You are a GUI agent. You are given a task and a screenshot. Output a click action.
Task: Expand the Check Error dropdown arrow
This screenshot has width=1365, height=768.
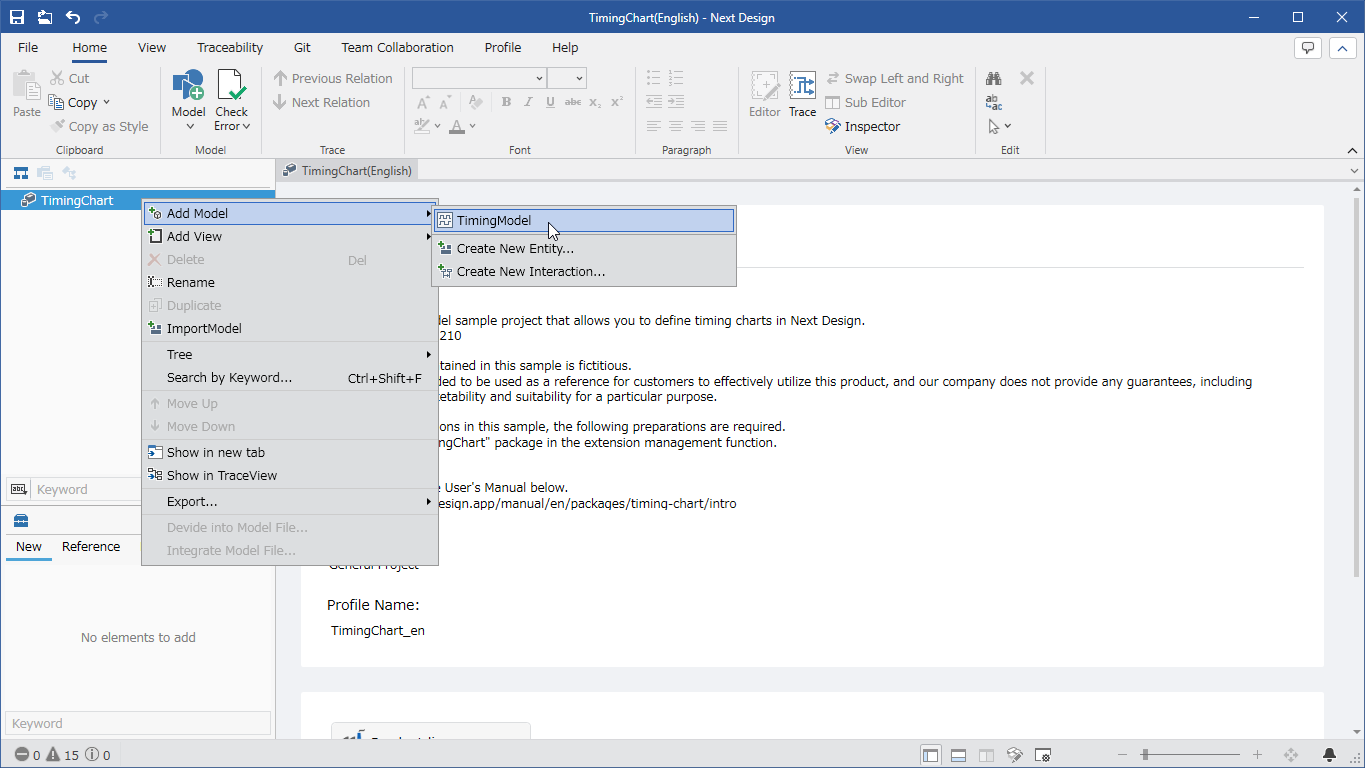tap(246, 127)
